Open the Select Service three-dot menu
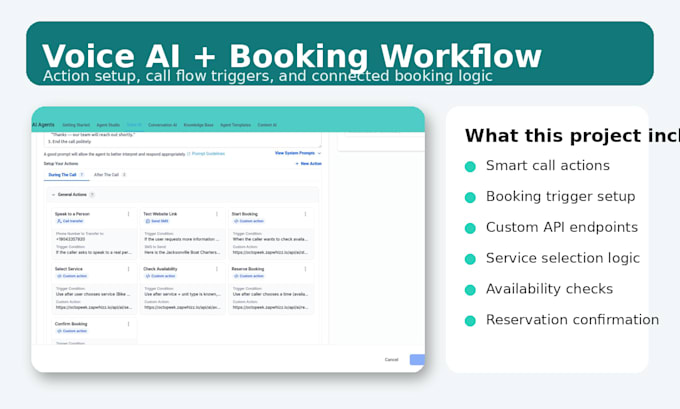680x409 pixels. point(128,269)
